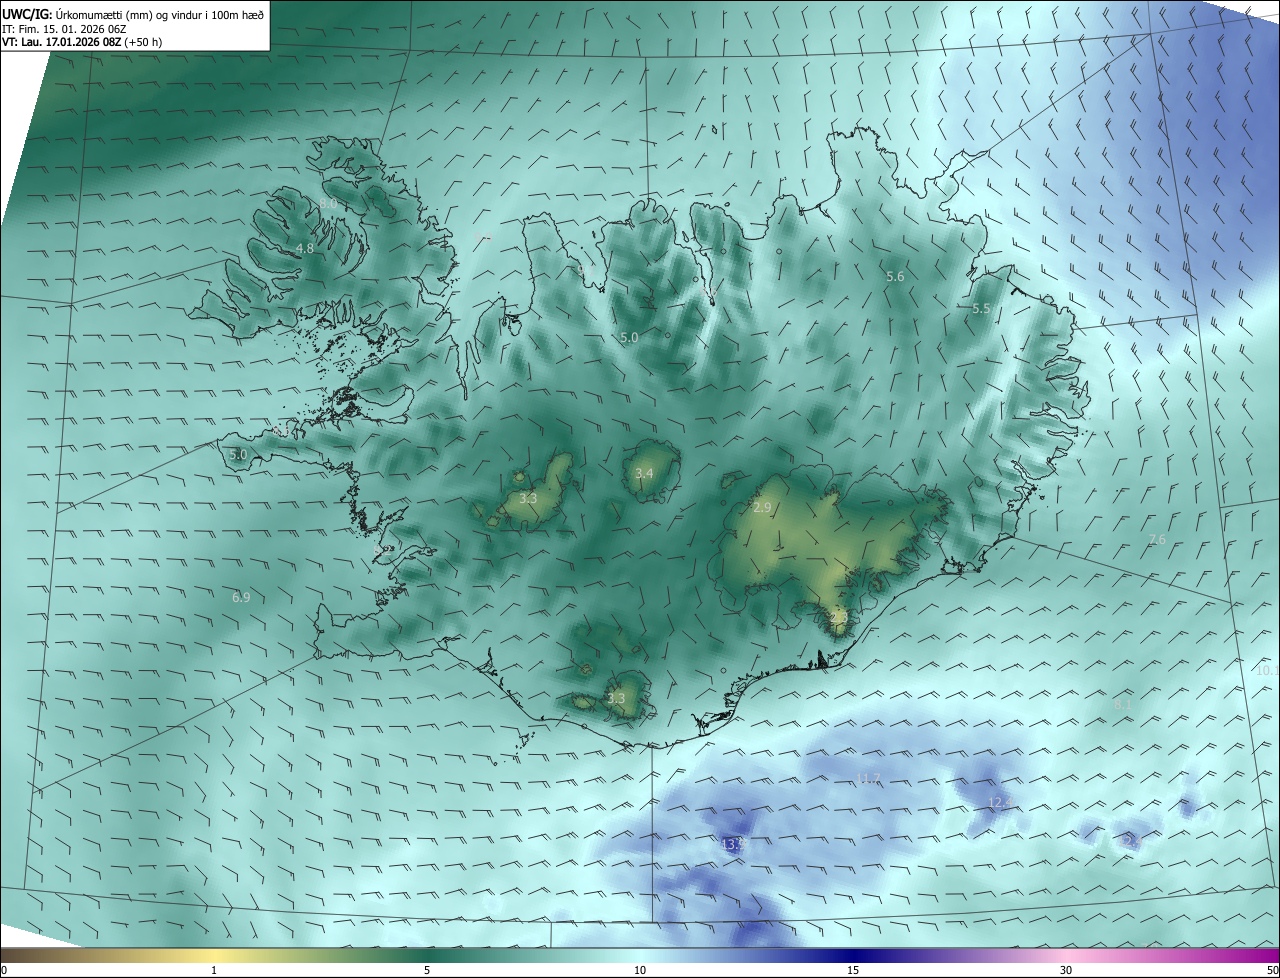
Task: Click the 8.2 value label near Borgarfjörður
Action: point(382,550)
